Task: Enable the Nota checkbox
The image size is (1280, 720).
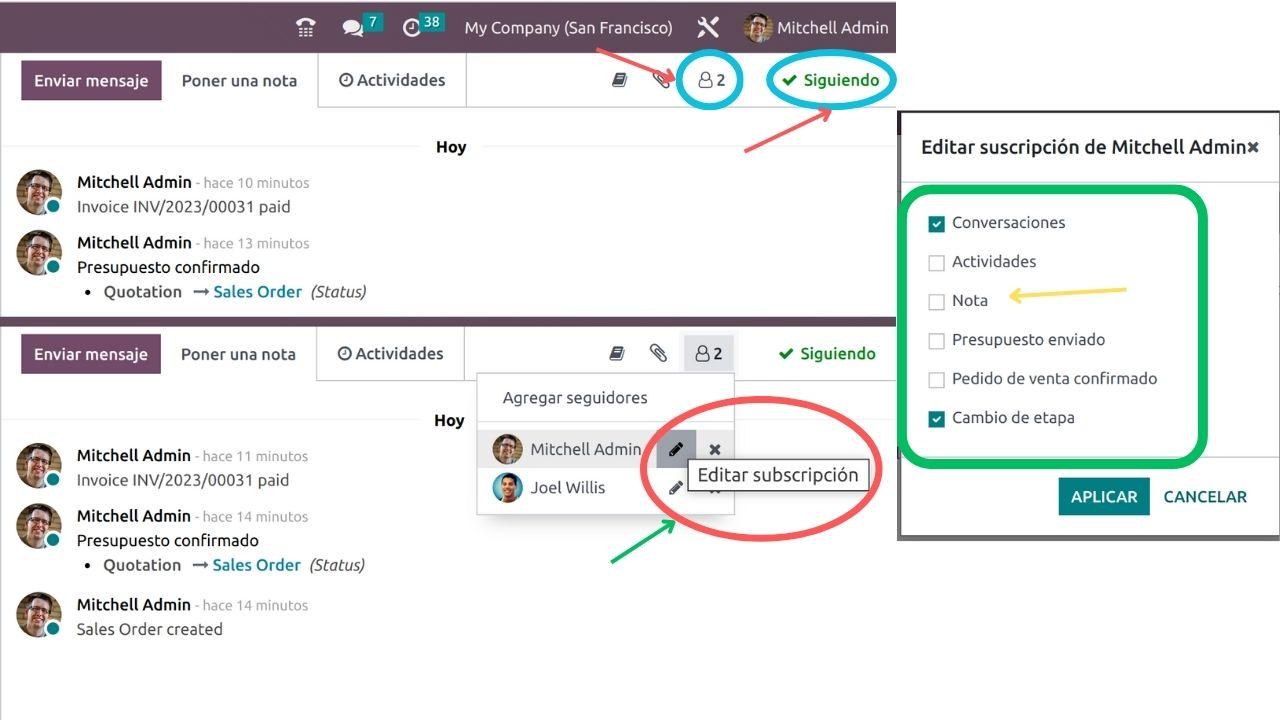Action: [x=936, y=301]
